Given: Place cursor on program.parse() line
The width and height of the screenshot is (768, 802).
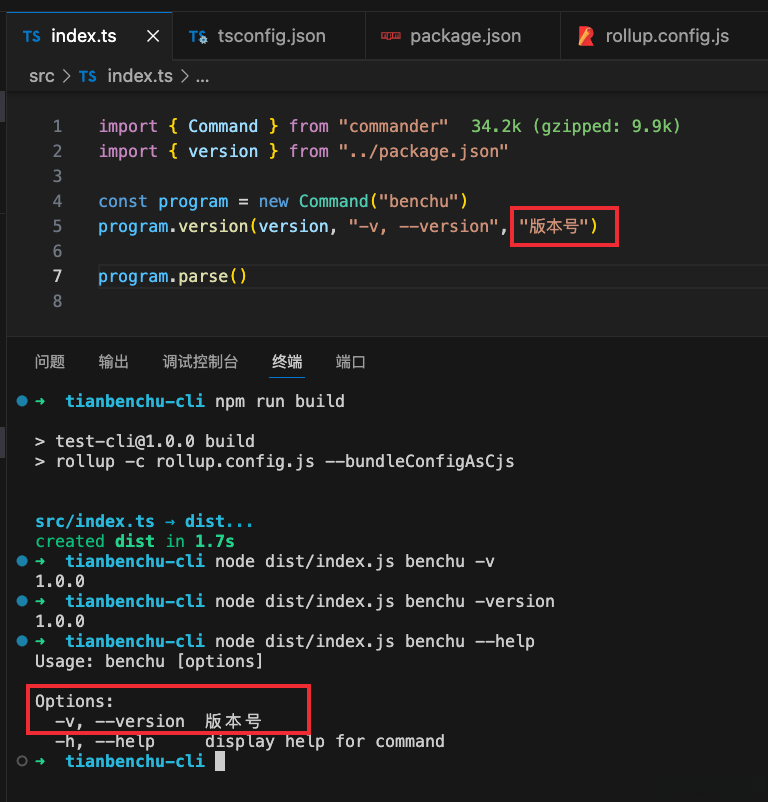Looking at the screenshot, I should [172, 276].
